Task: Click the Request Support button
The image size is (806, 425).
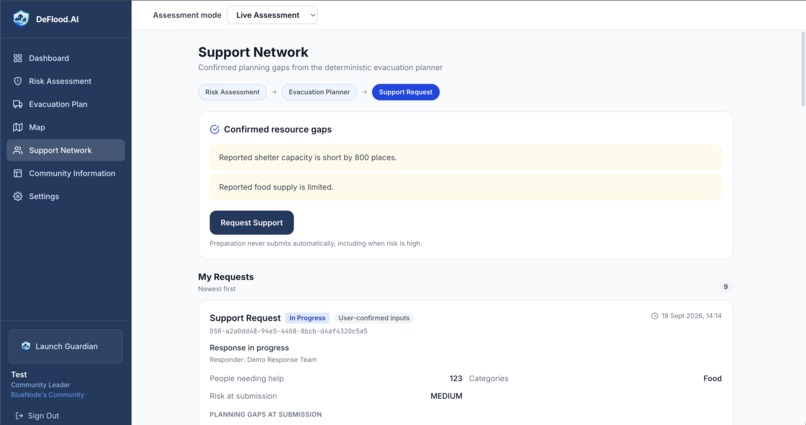Action: click(x=251, y=223)
